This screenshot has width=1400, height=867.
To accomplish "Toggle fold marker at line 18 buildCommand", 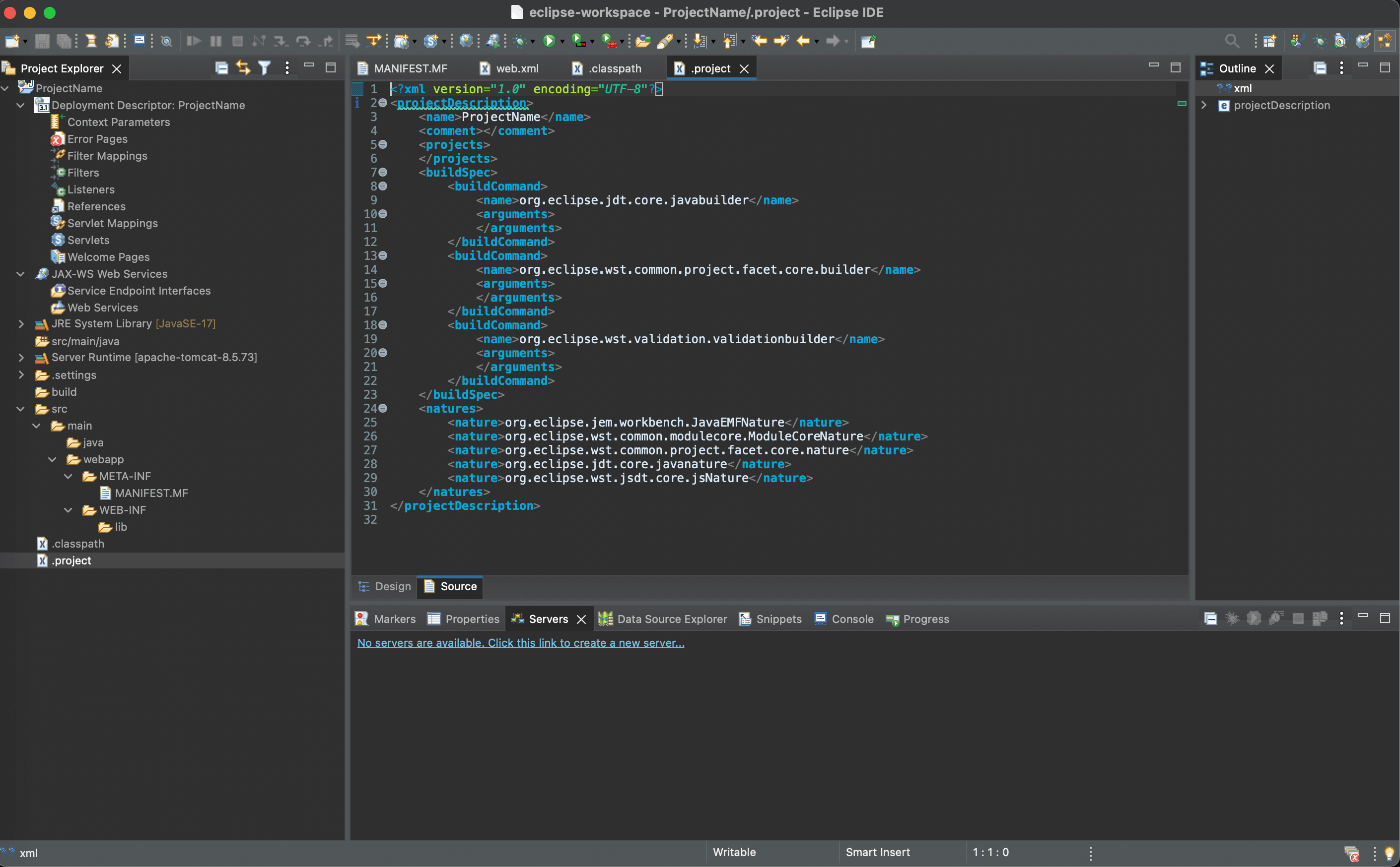I will point(383,325).
